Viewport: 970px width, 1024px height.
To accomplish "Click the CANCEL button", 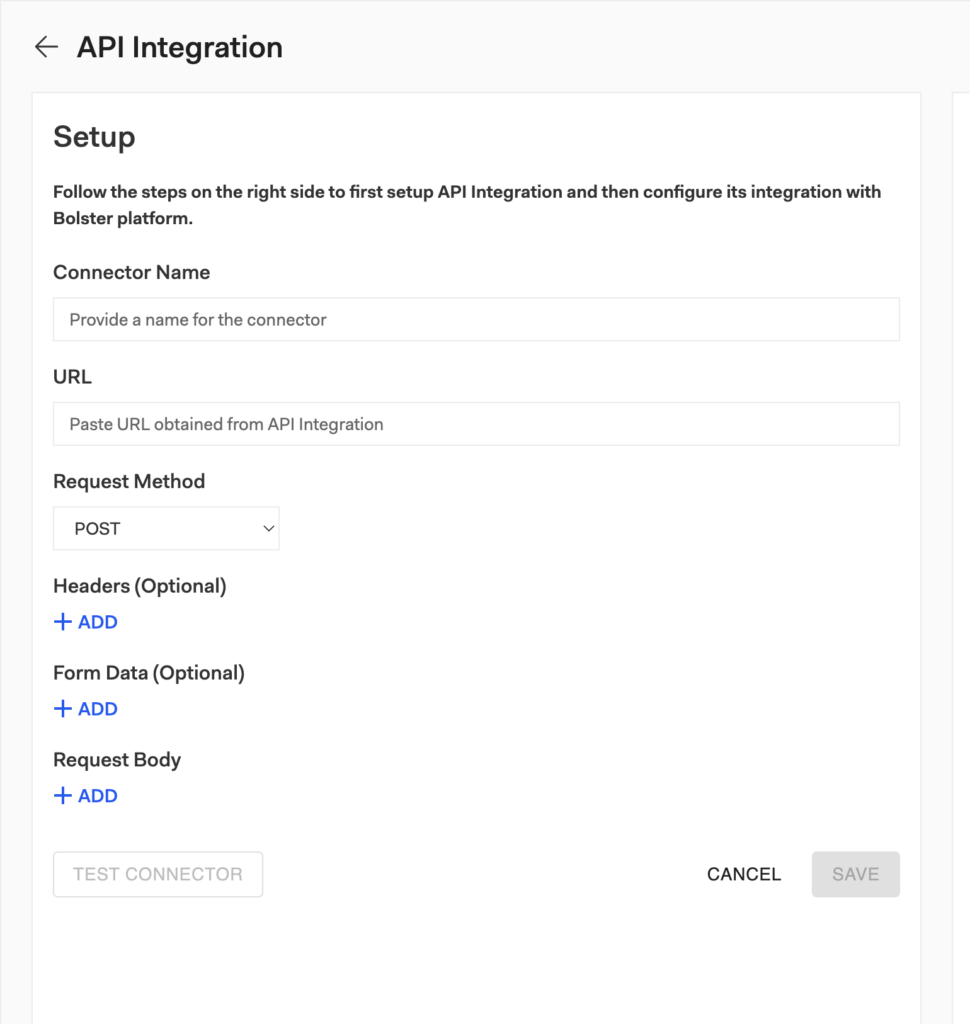I will [x=744, y=874].
